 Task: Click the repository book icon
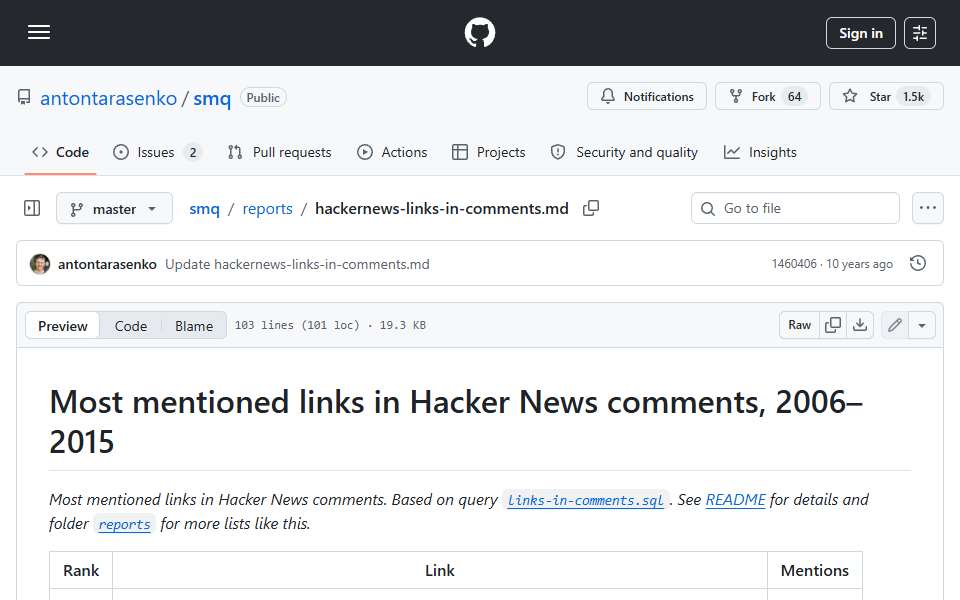coord(24,97)
